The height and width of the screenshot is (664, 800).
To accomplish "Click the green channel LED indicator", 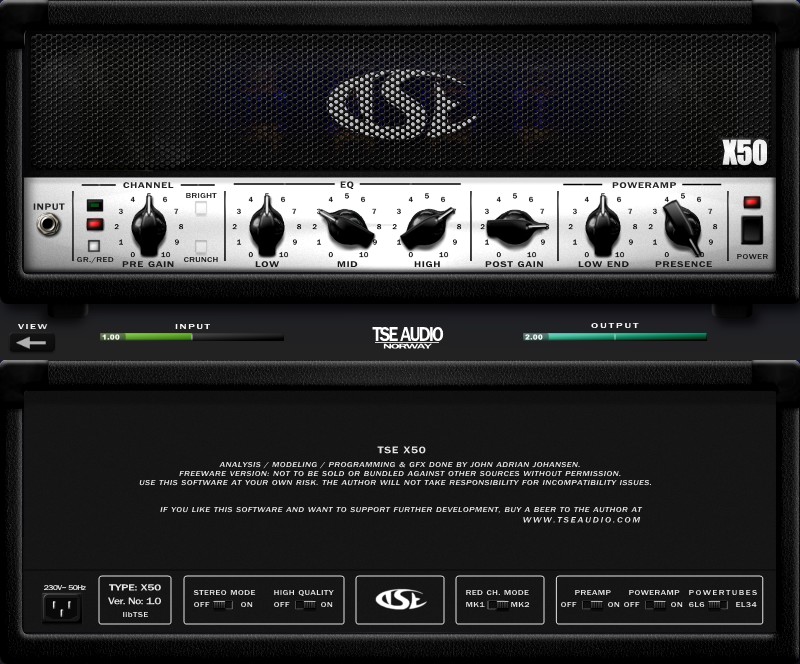I will point(94,206).
